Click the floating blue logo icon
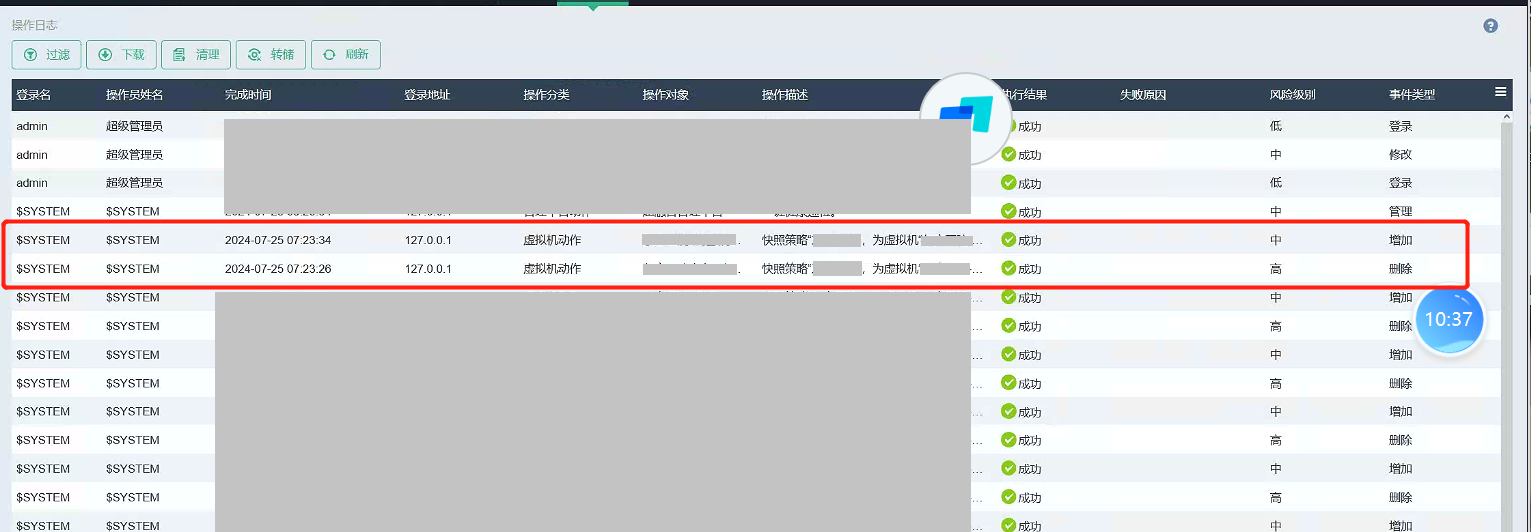Viewport: 1531px width, 532px height. click(966, 117)
